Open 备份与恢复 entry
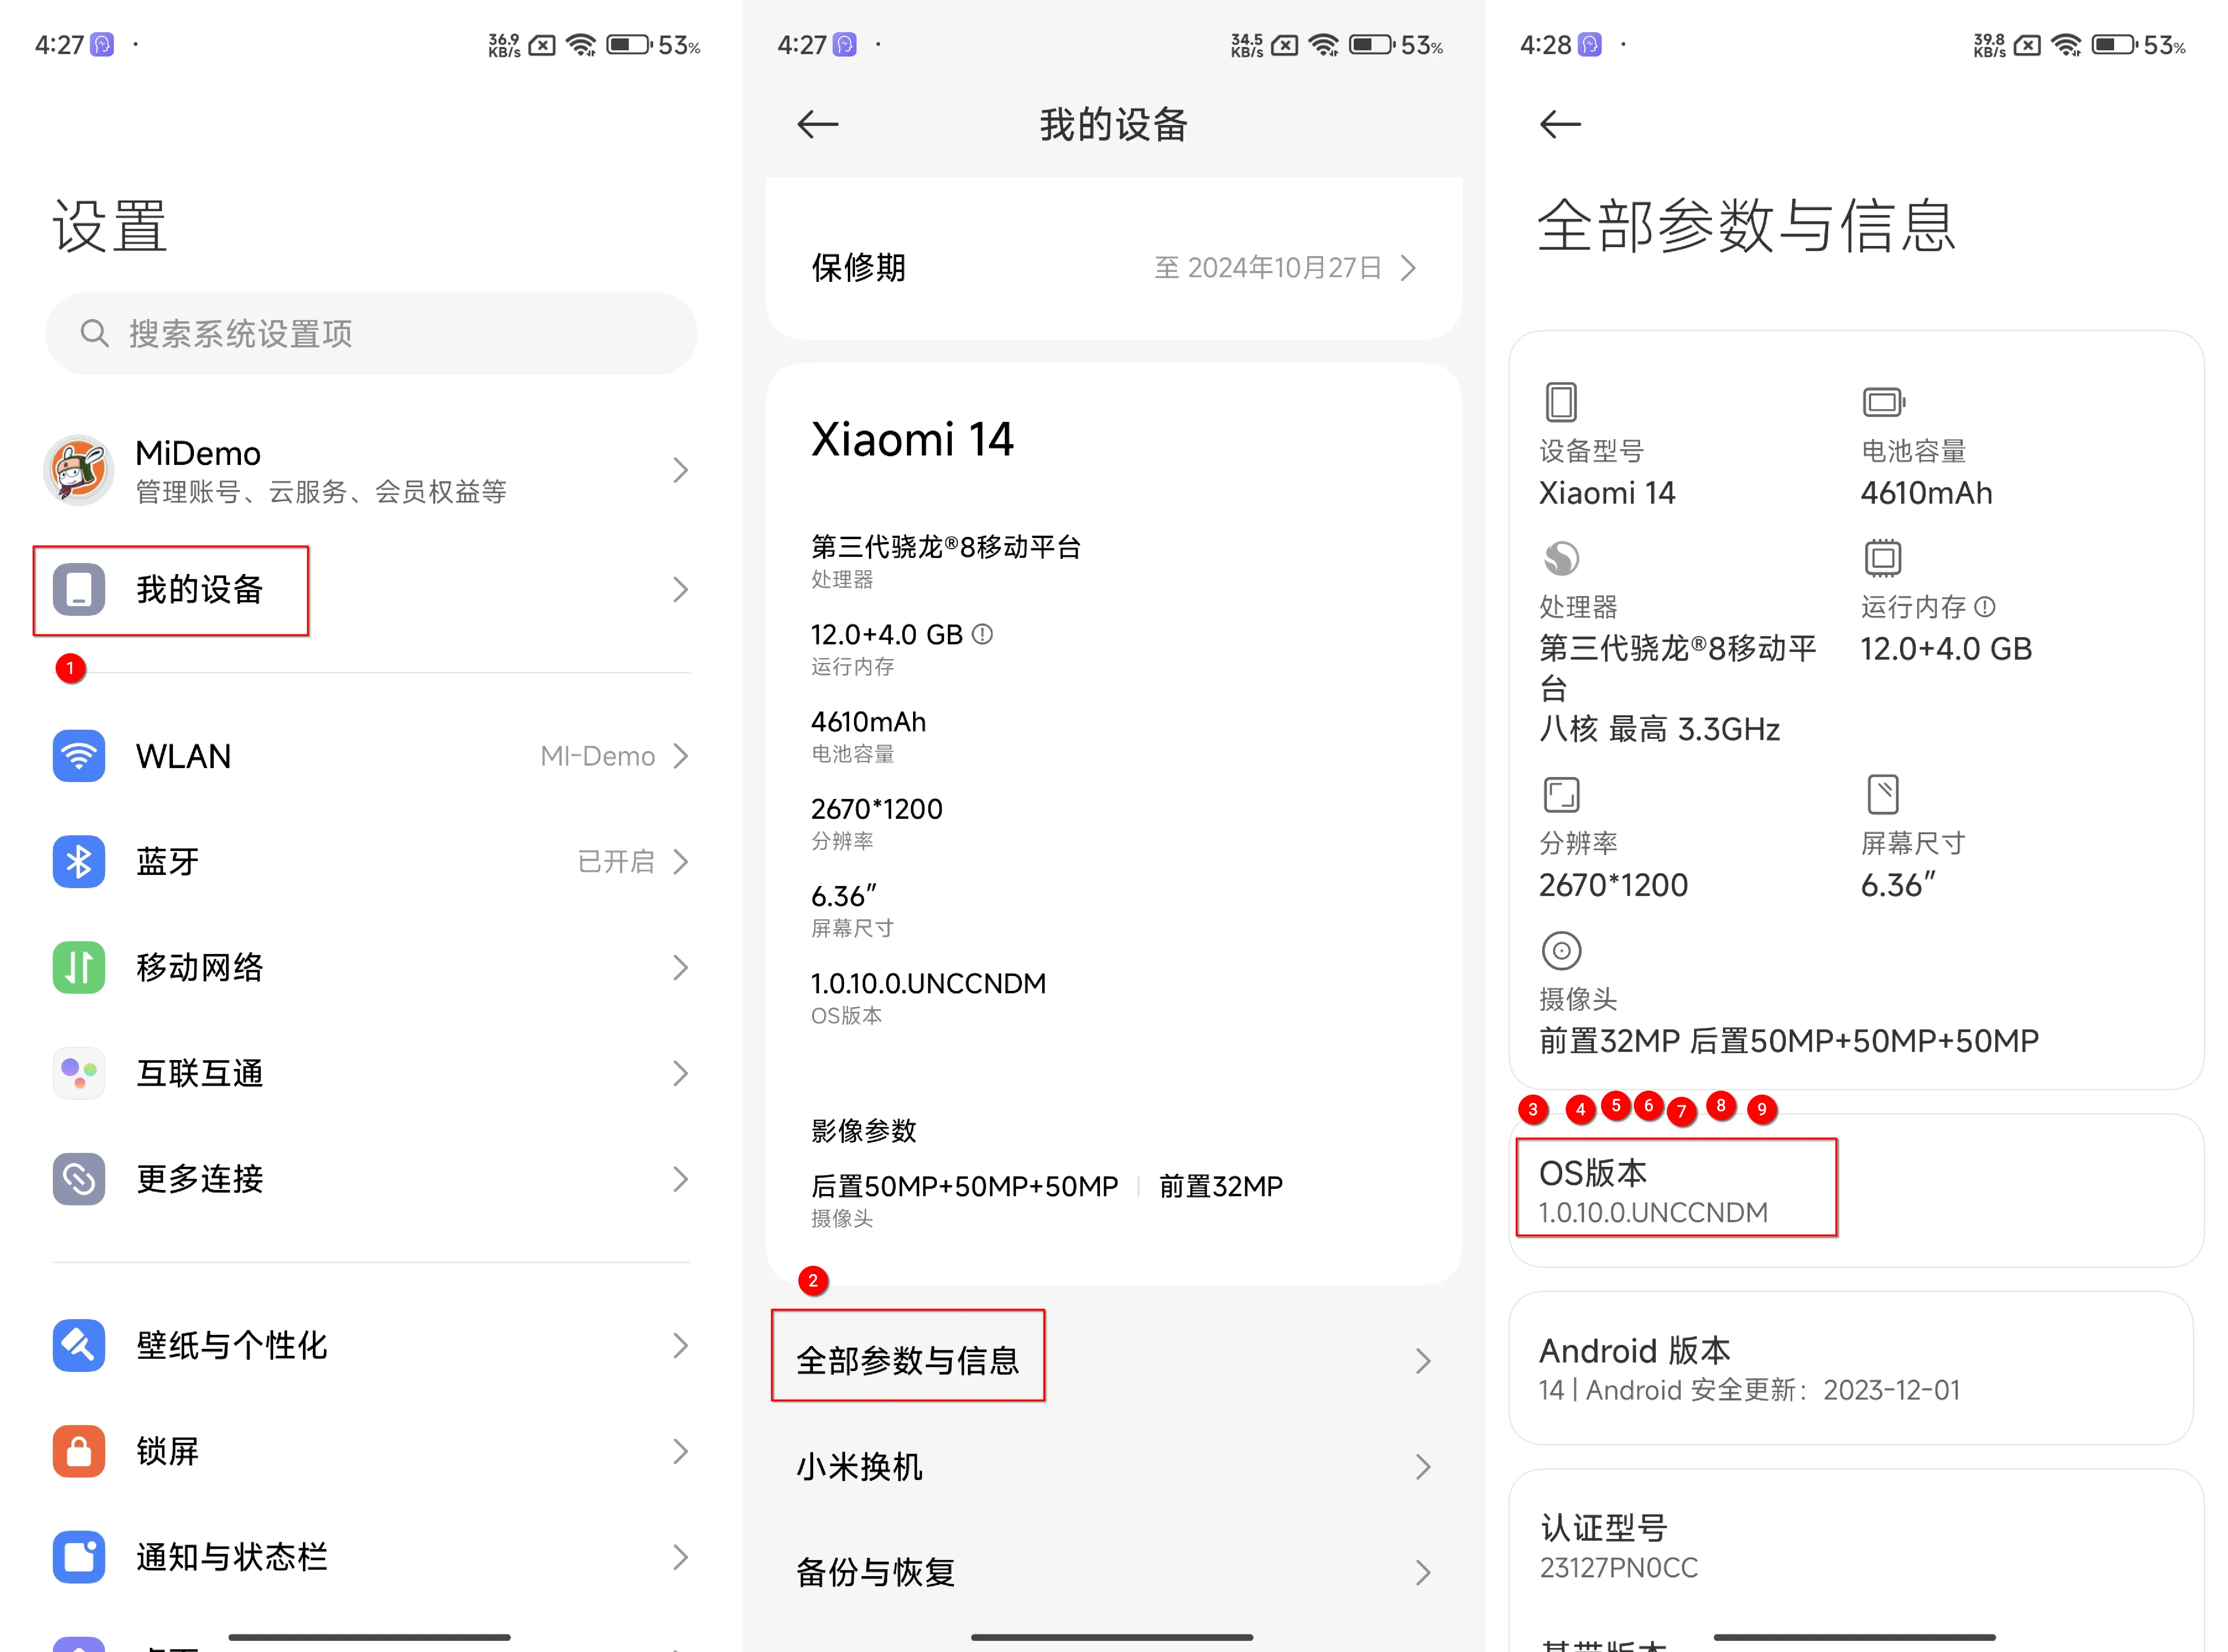Viewport: 2228px width, 1652px height. [1114, 1573]
